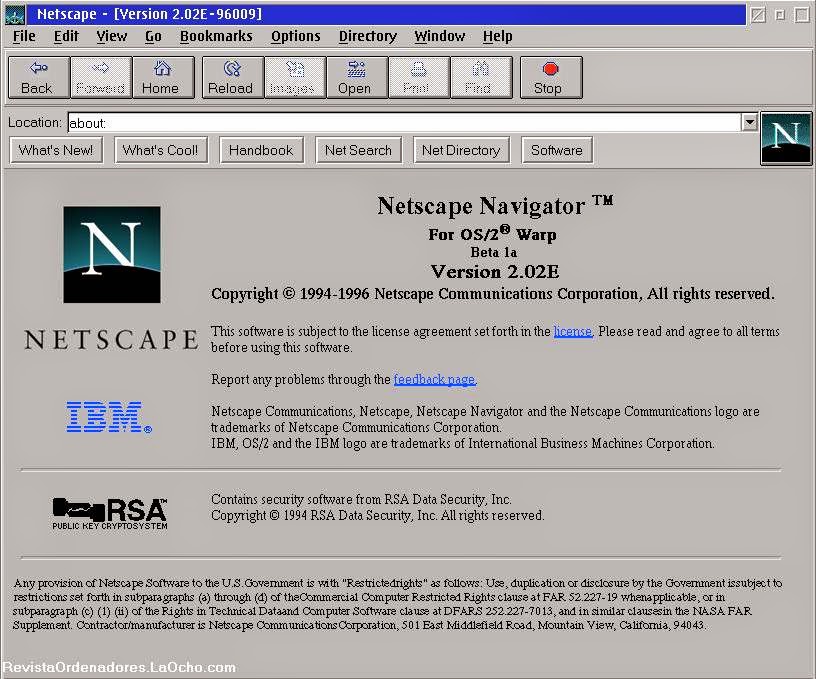Click the Handbook button
Image resolution: width=816 pixels, height=679 pixels.
[x=261, y=149]
